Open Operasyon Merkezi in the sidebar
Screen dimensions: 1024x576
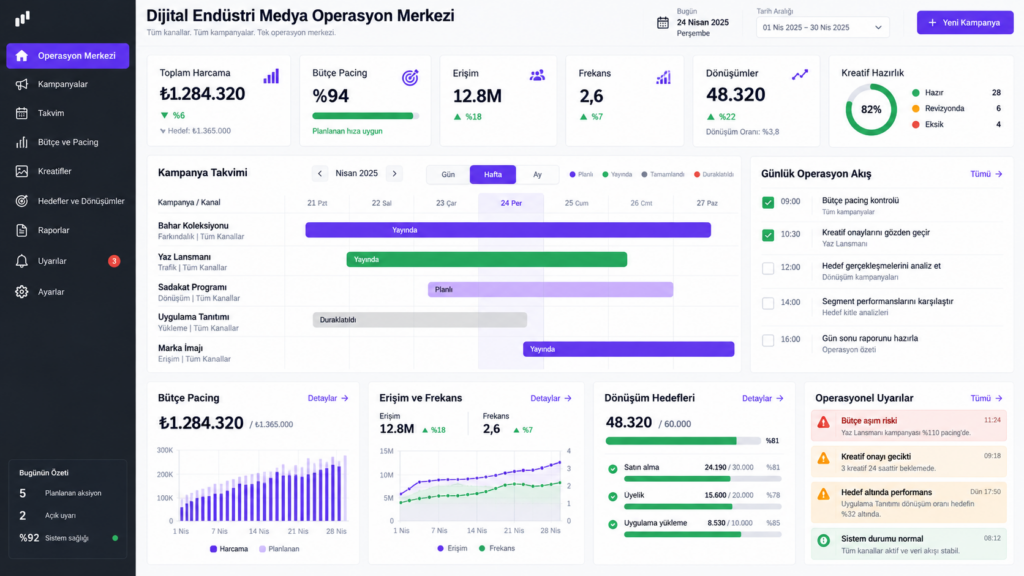(68, 56)
